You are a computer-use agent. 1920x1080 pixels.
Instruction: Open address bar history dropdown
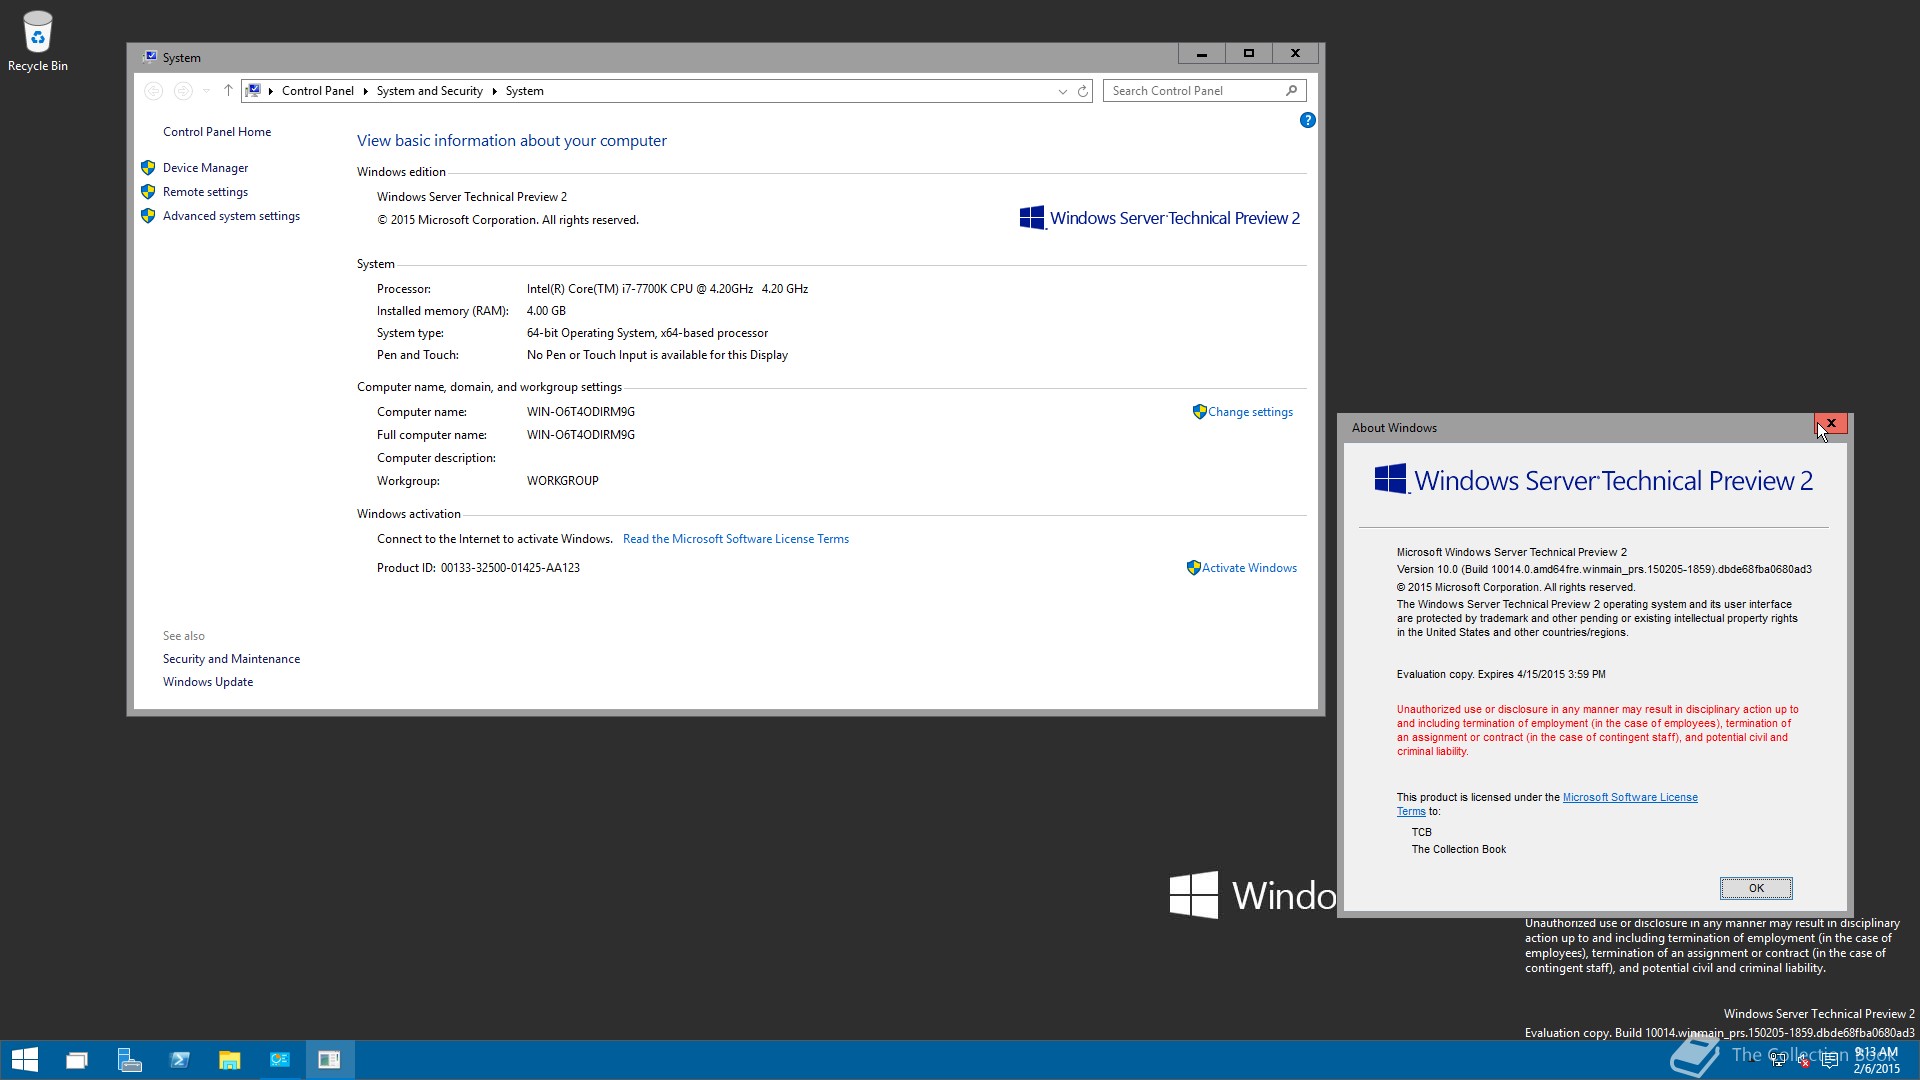point(1062,91)
